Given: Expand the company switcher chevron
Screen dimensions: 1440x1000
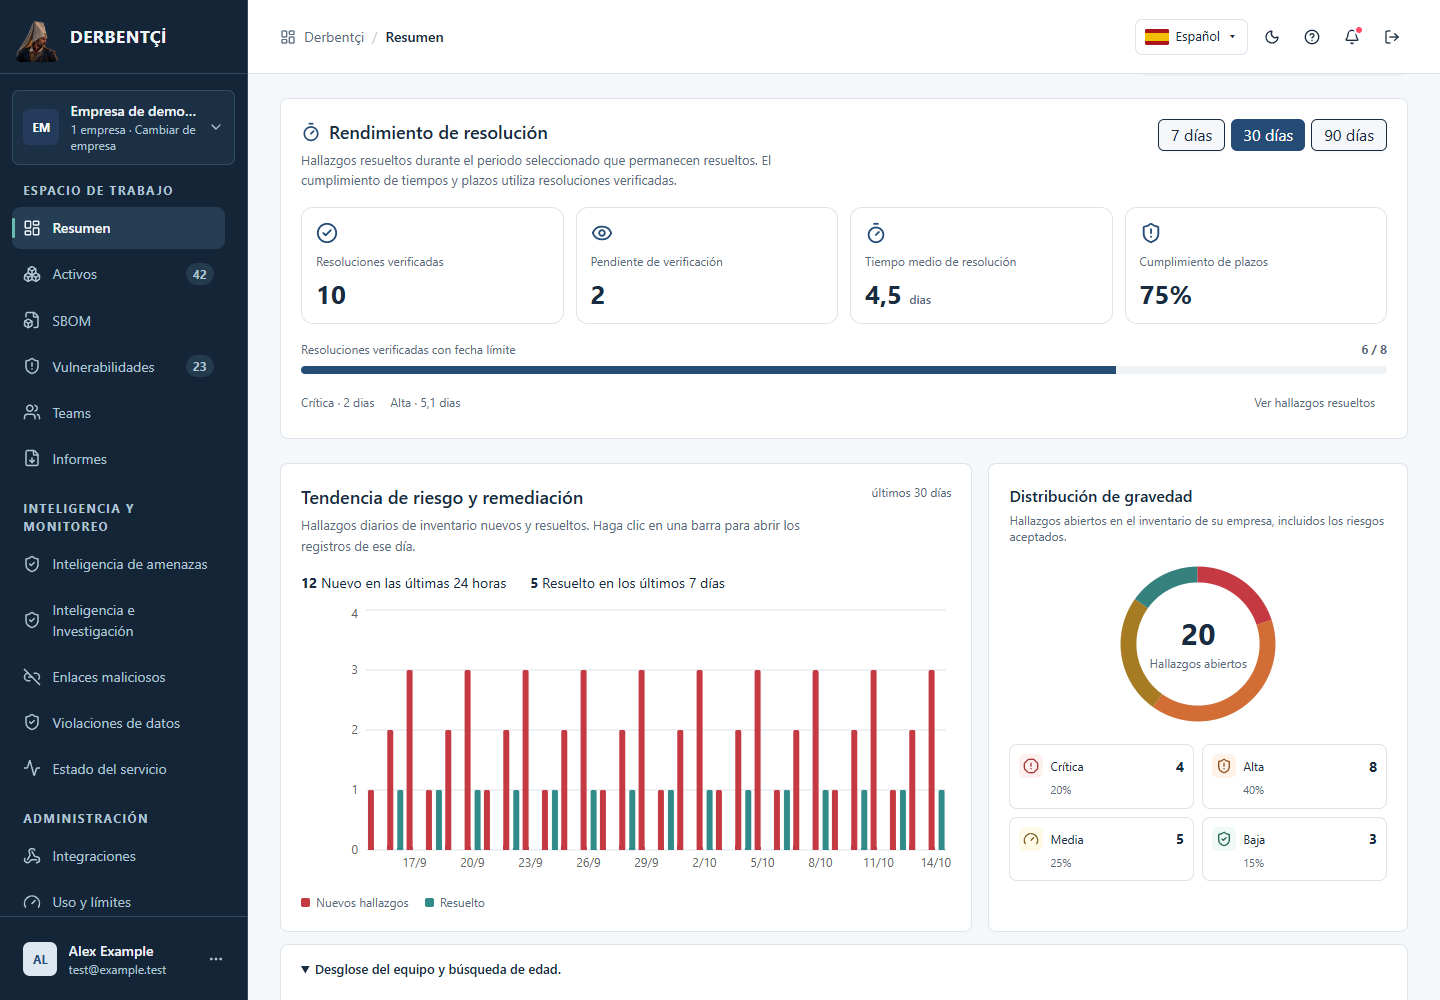Looking at the screenshot, I should [x=216, y=127].
